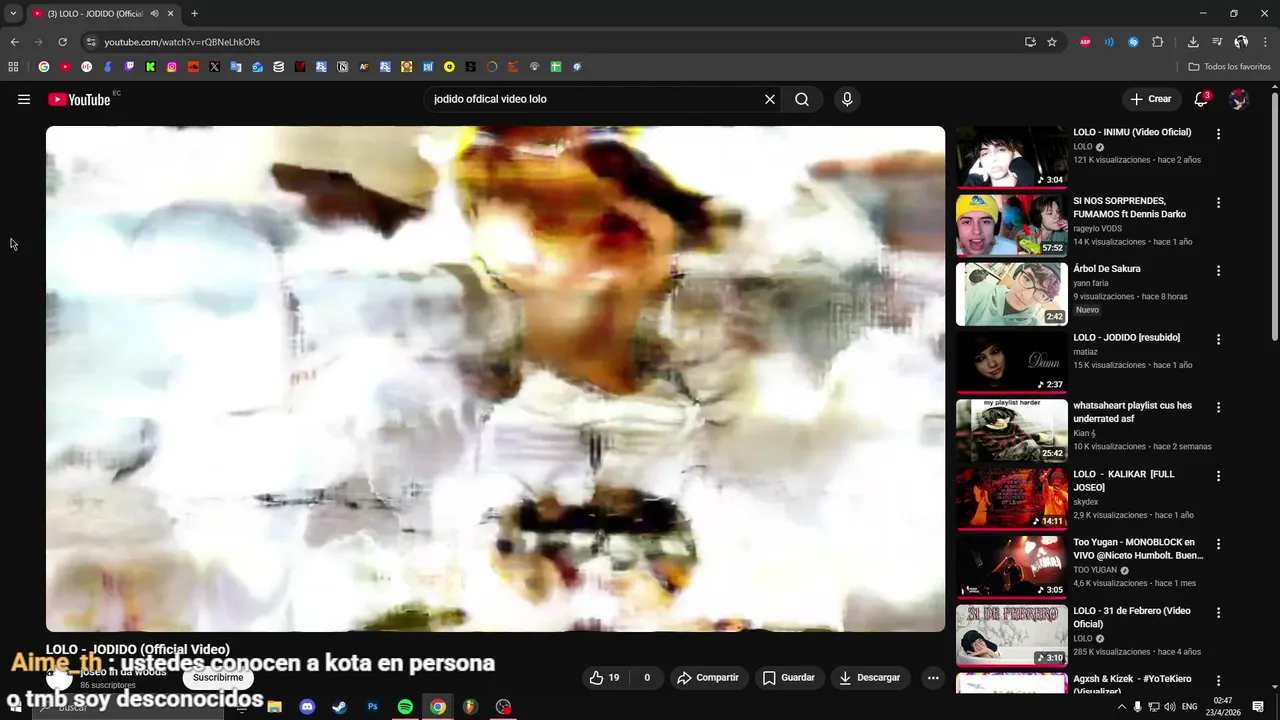Open YouTube notifications bell
This screenshot has height=720, width=1280.
1202,99
